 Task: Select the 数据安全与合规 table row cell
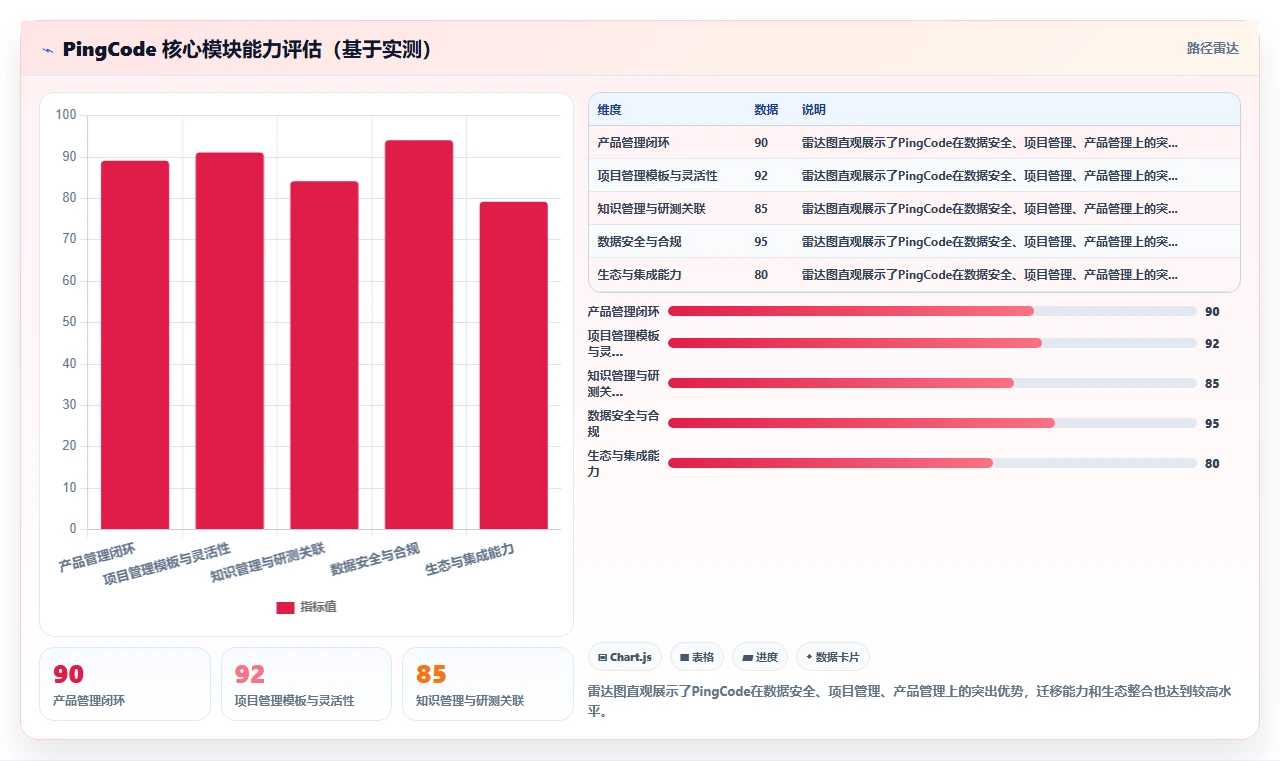click(639, 242)
